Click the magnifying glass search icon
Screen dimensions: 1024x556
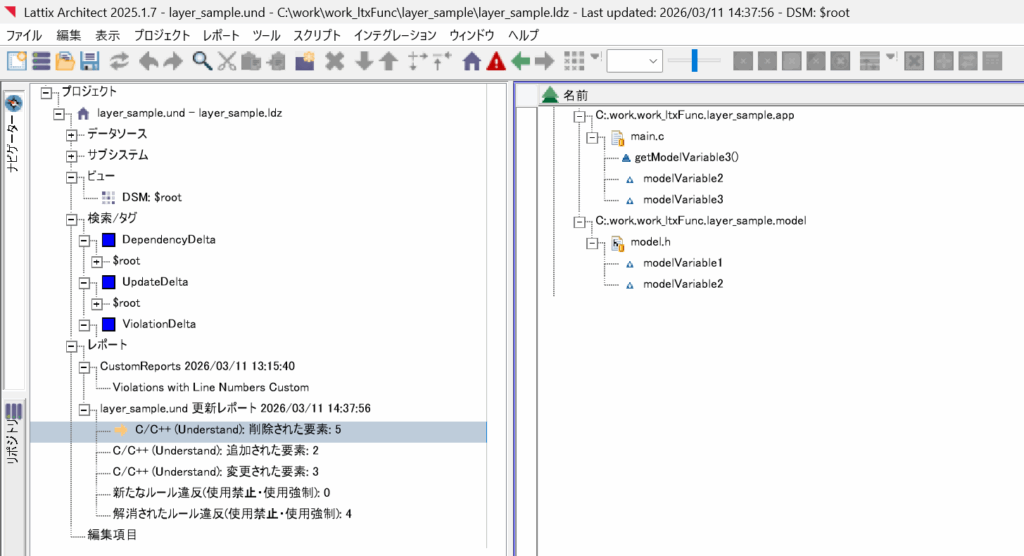[202, 61]
